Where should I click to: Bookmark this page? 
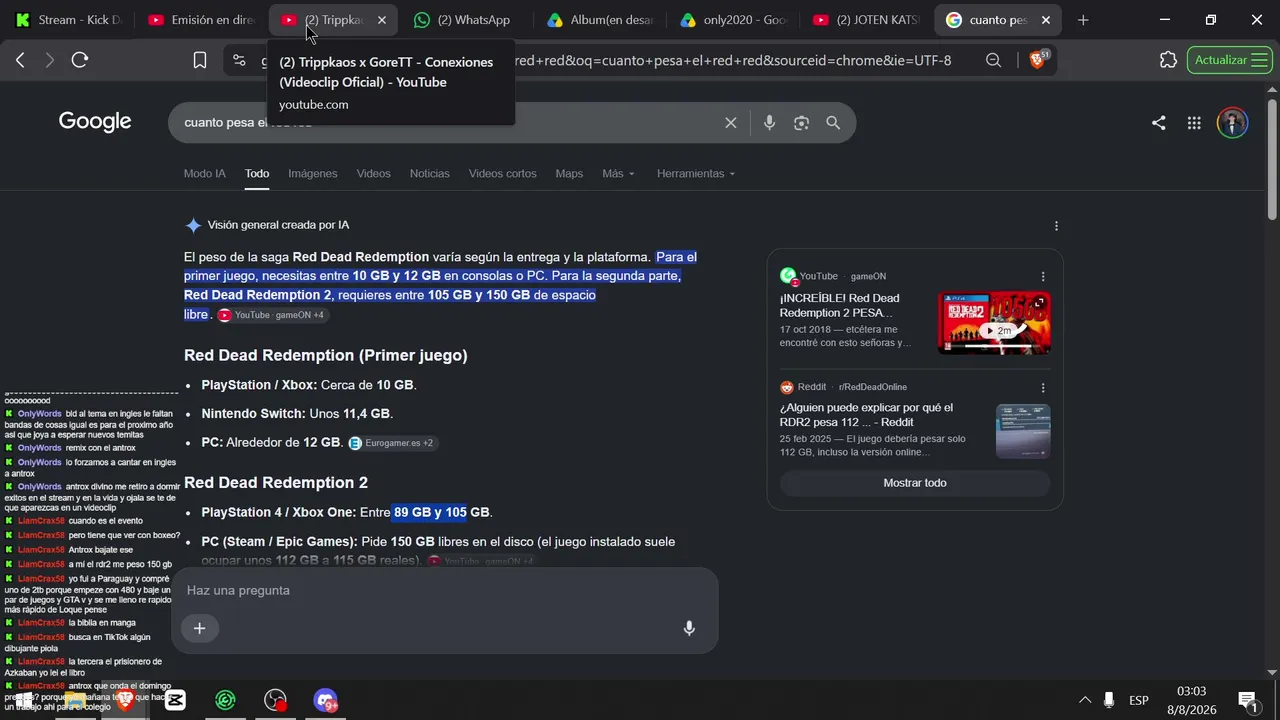point(200,60)
